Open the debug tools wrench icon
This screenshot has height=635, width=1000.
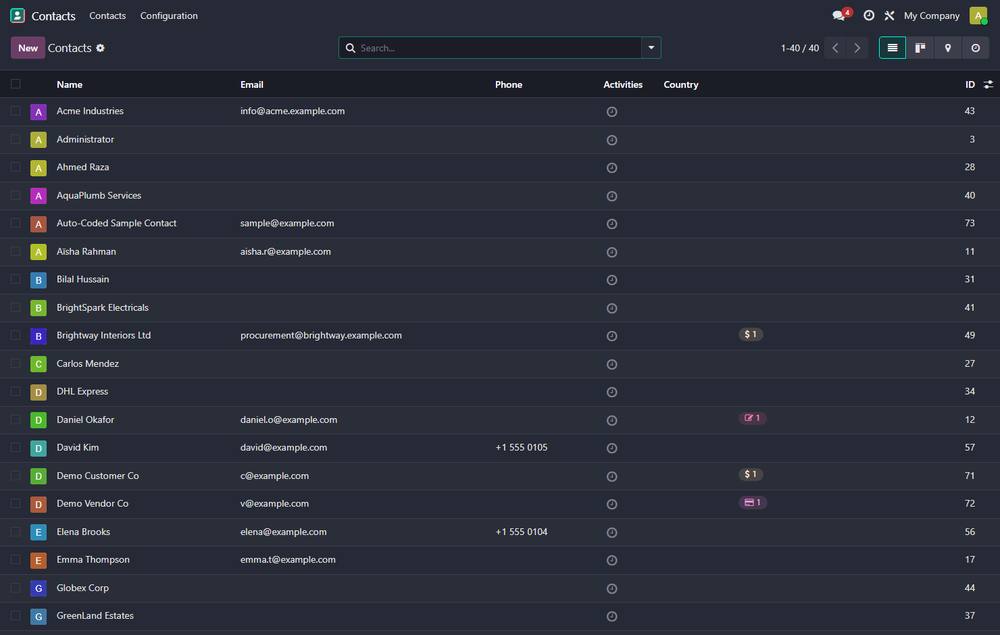[889, 15]
